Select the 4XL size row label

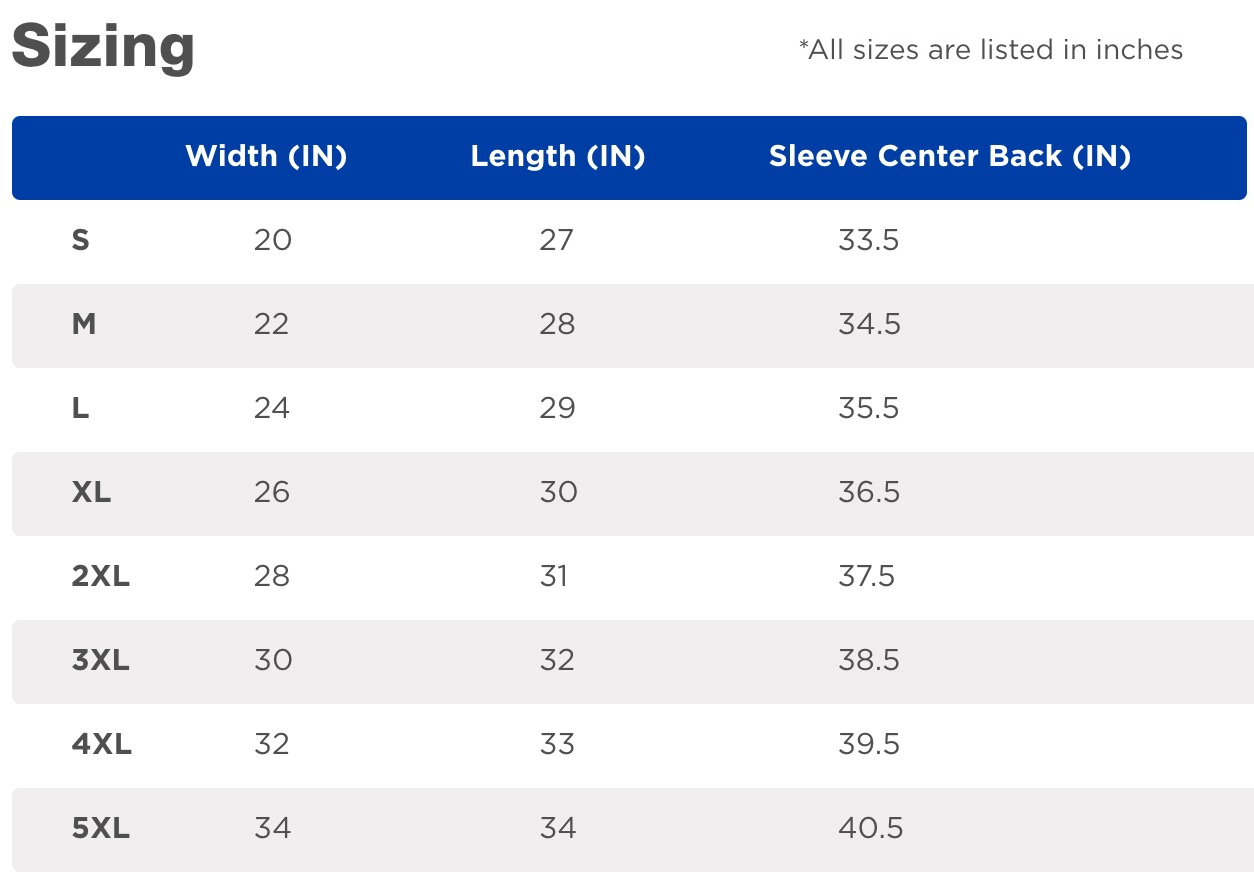(102, 744)
